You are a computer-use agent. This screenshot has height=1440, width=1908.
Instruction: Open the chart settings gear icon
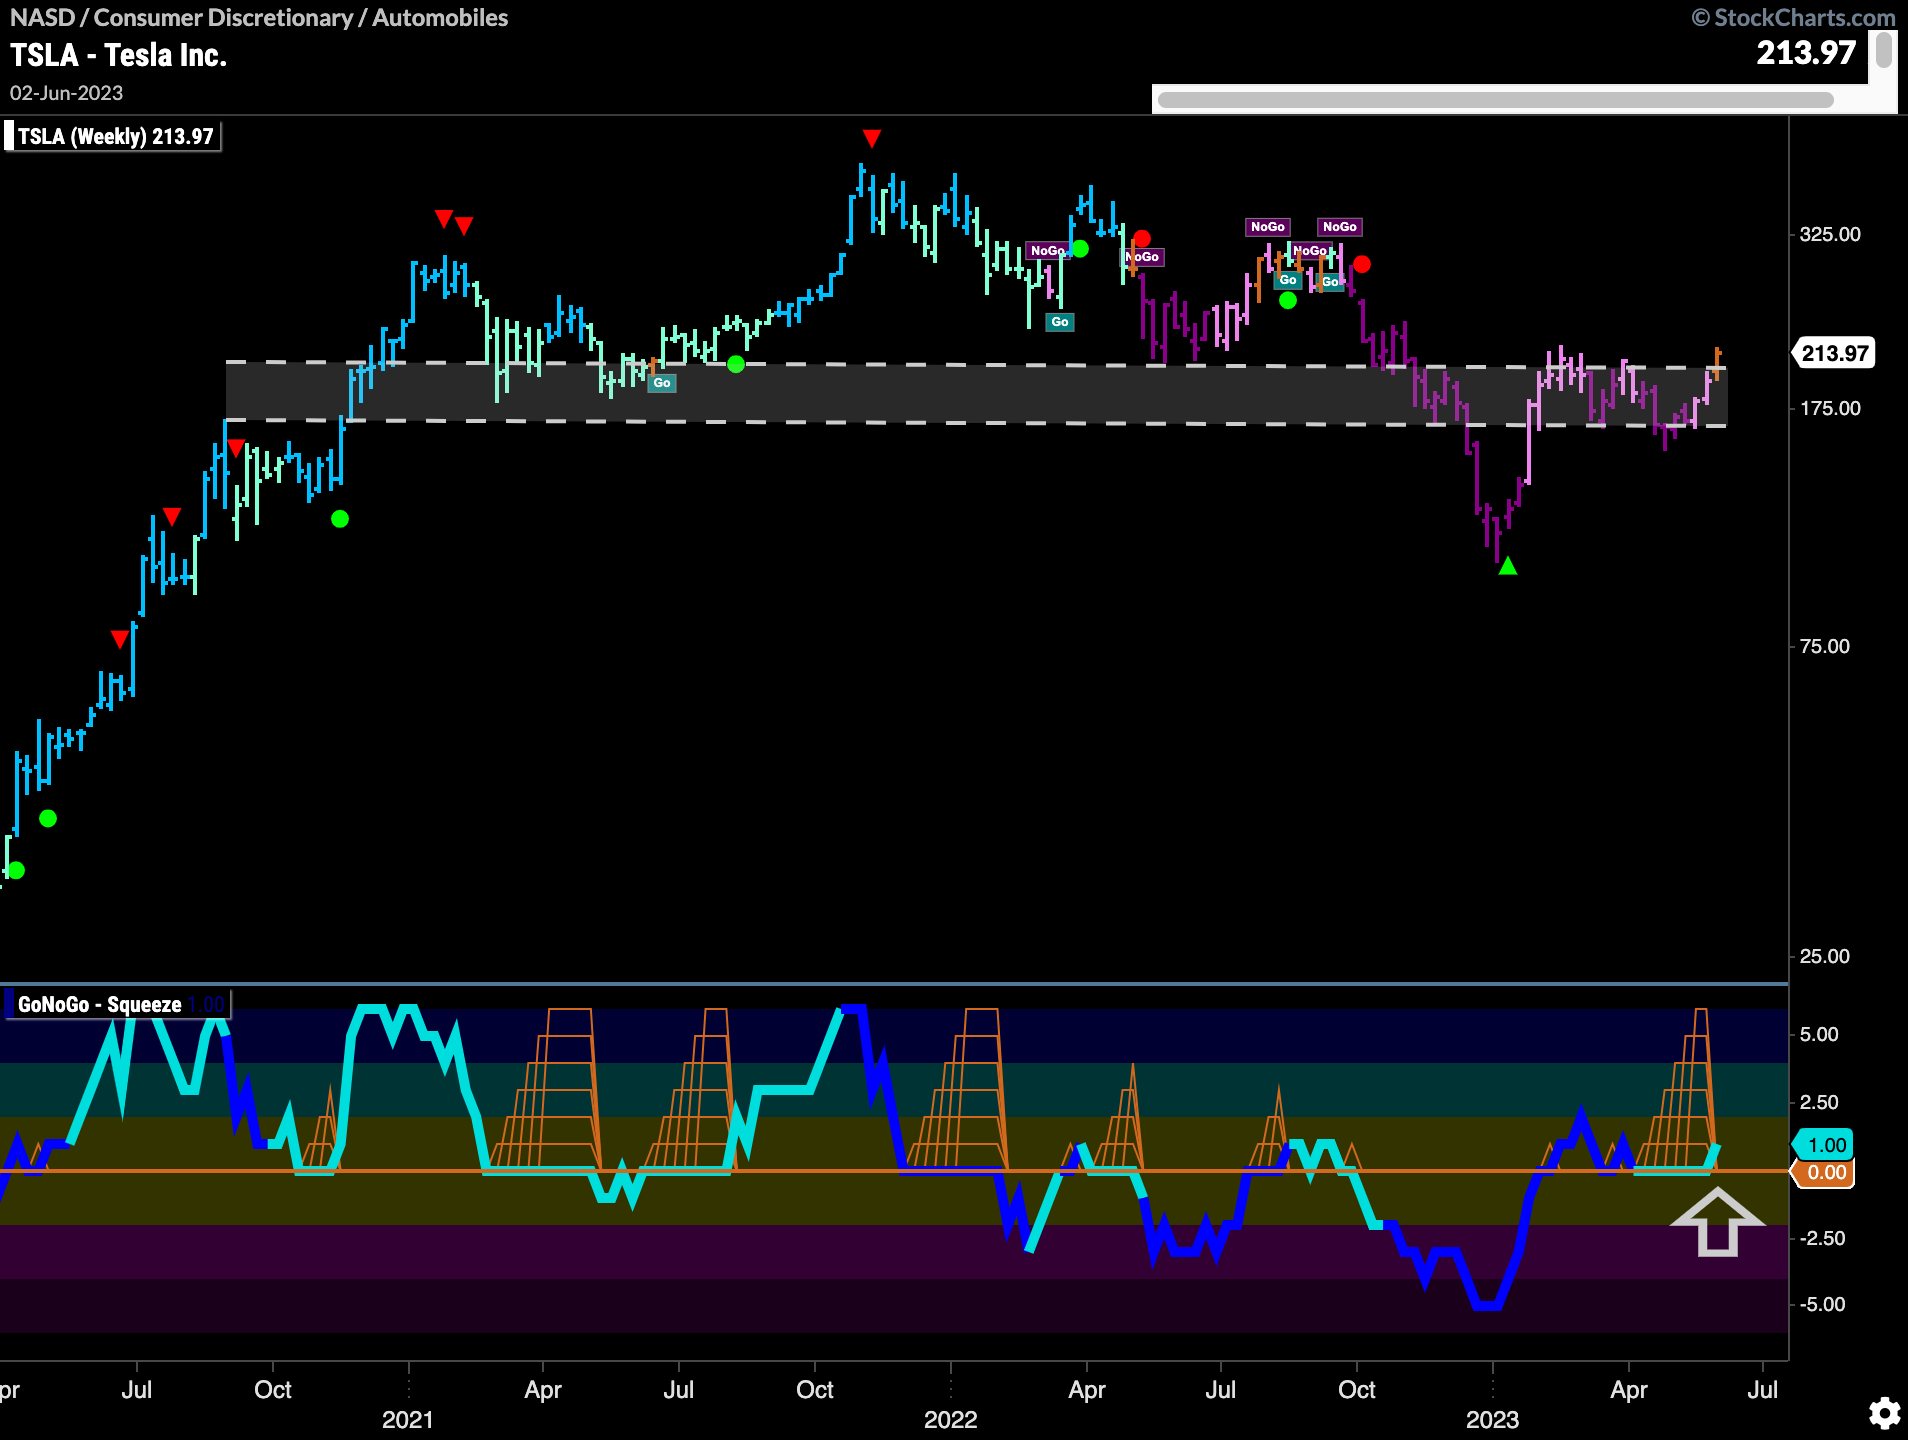pos(1884,1413)
